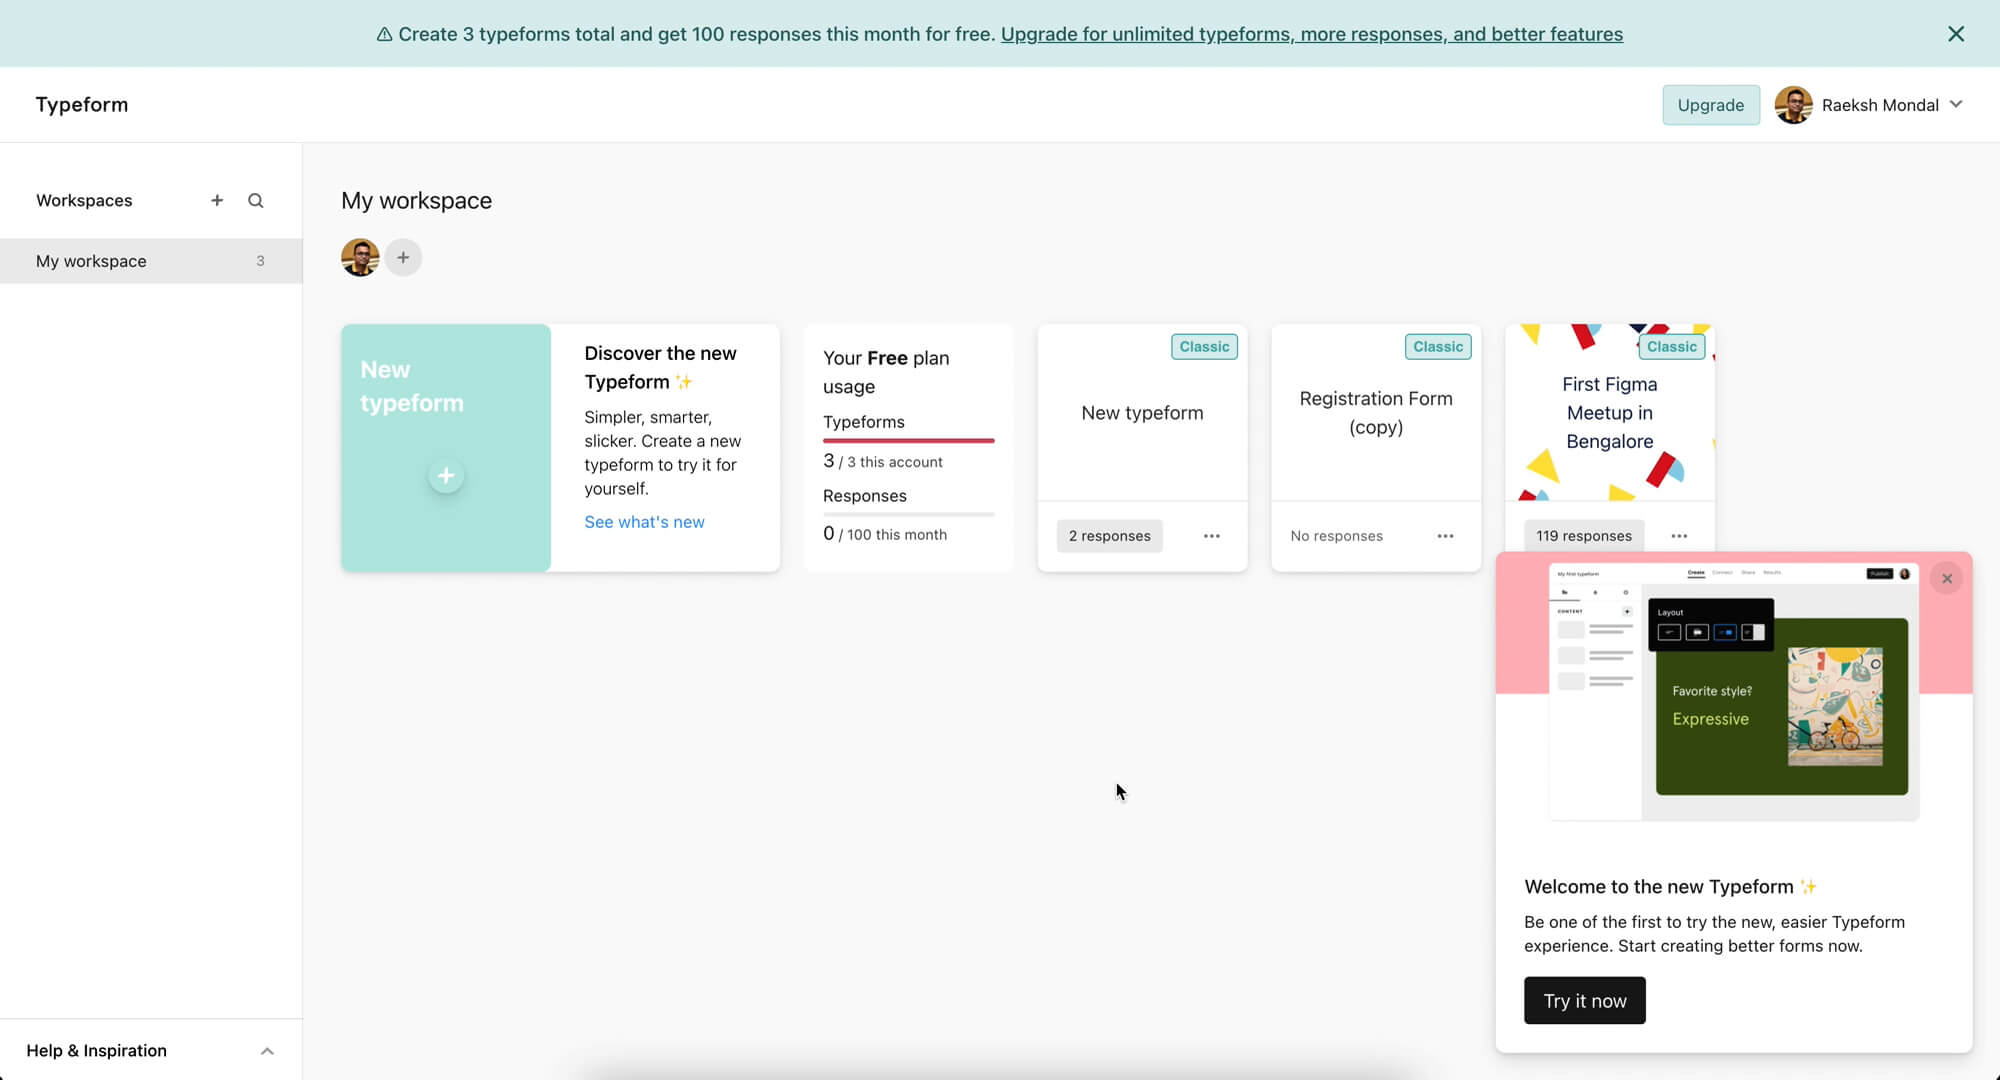Click the Typeforms usage progress bar
This screenshot has height=1080, width=2000.
click(908, 440)
